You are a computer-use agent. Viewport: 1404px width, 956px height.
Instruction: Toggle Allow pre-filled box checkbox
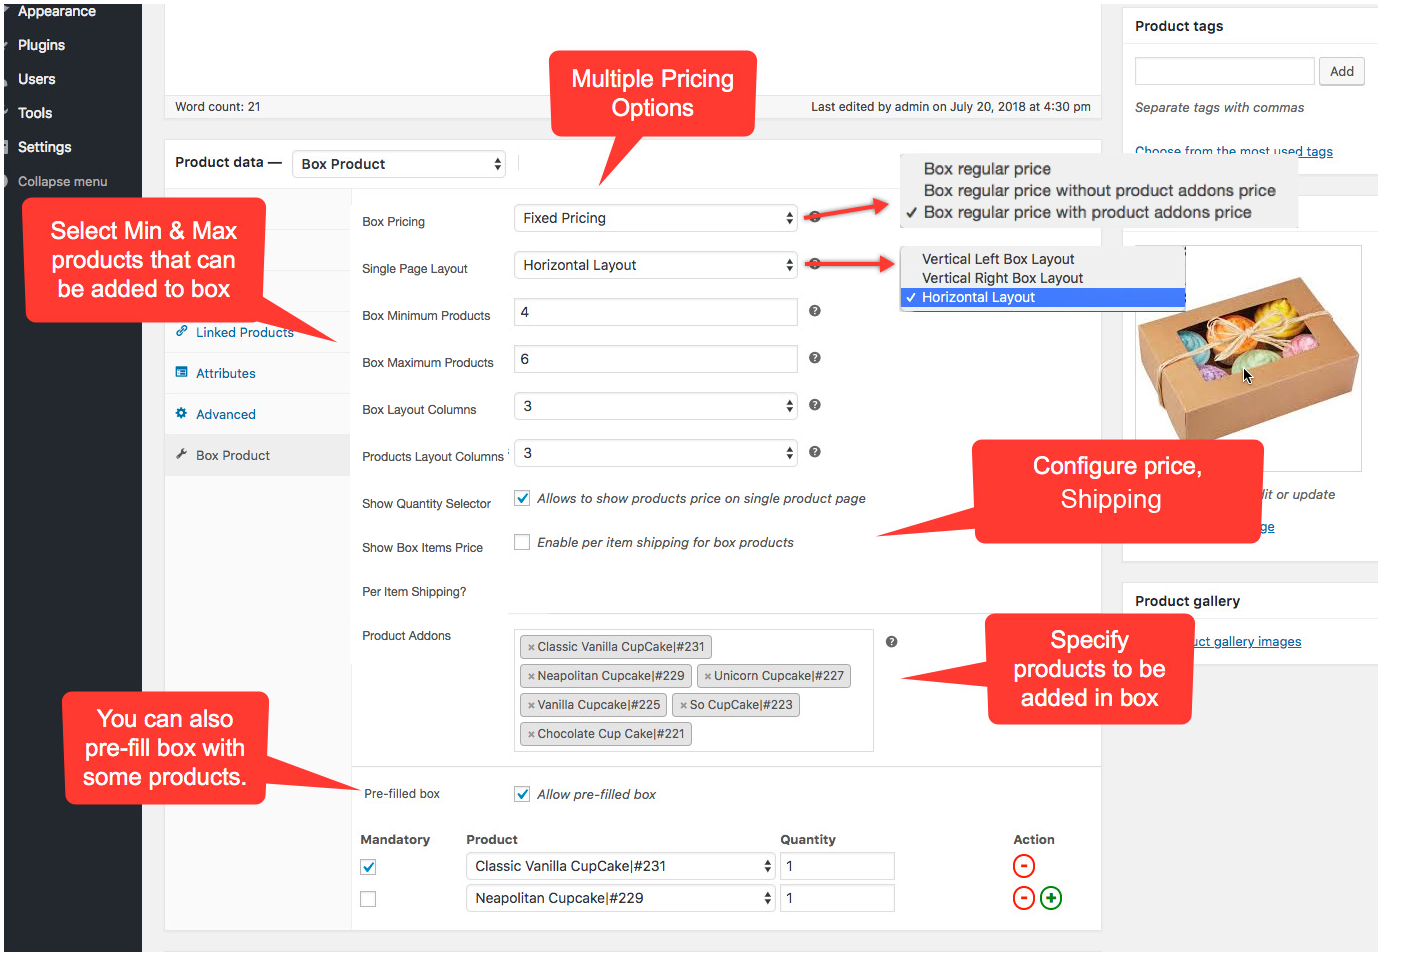click(522, 794)
